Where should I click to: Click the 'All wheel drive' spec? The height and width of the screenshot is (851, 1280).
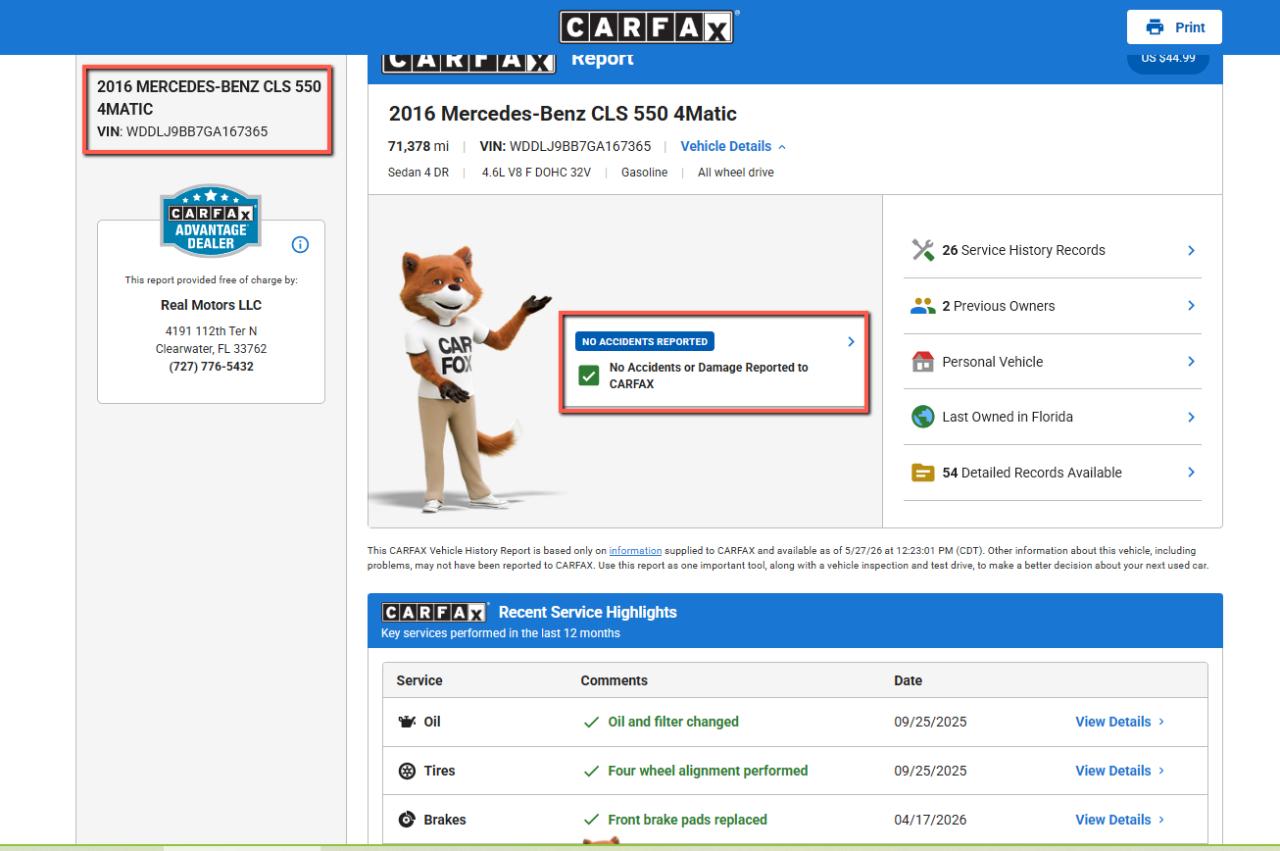[x=736, y=172]
